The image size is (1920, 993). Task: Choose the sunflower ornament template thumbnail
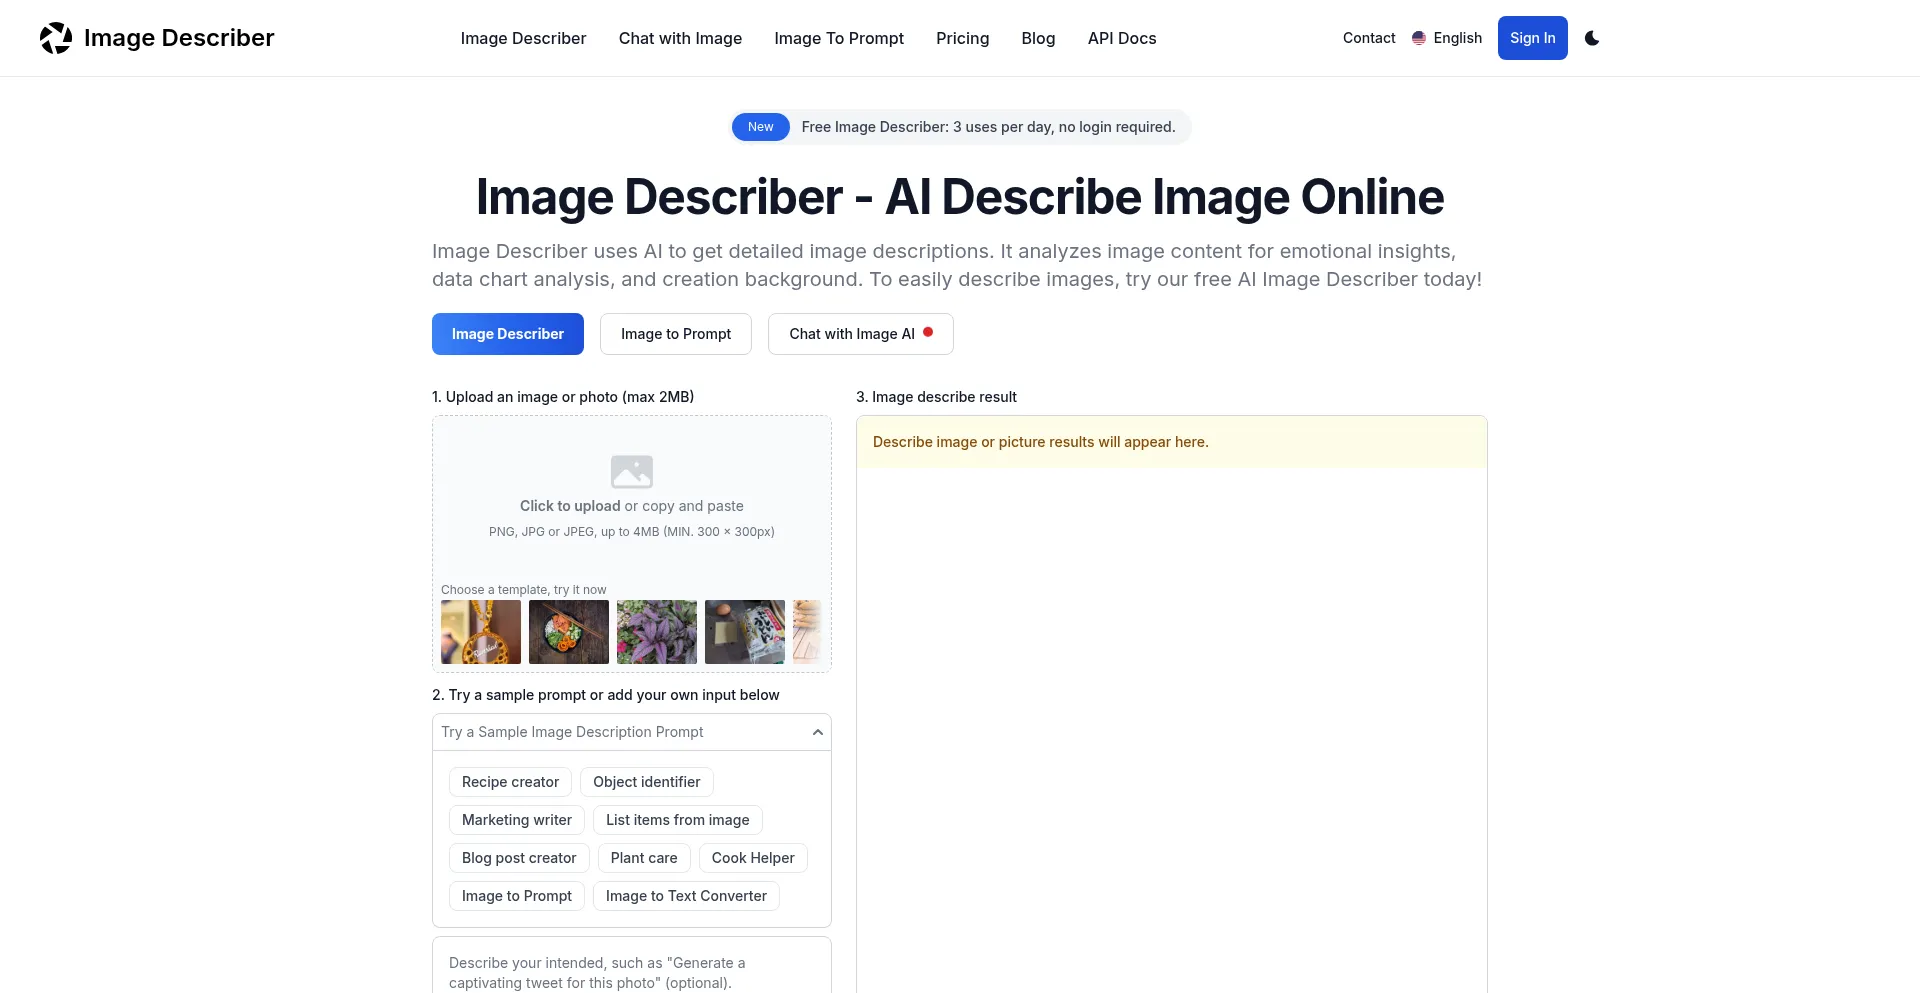point(481,632)
